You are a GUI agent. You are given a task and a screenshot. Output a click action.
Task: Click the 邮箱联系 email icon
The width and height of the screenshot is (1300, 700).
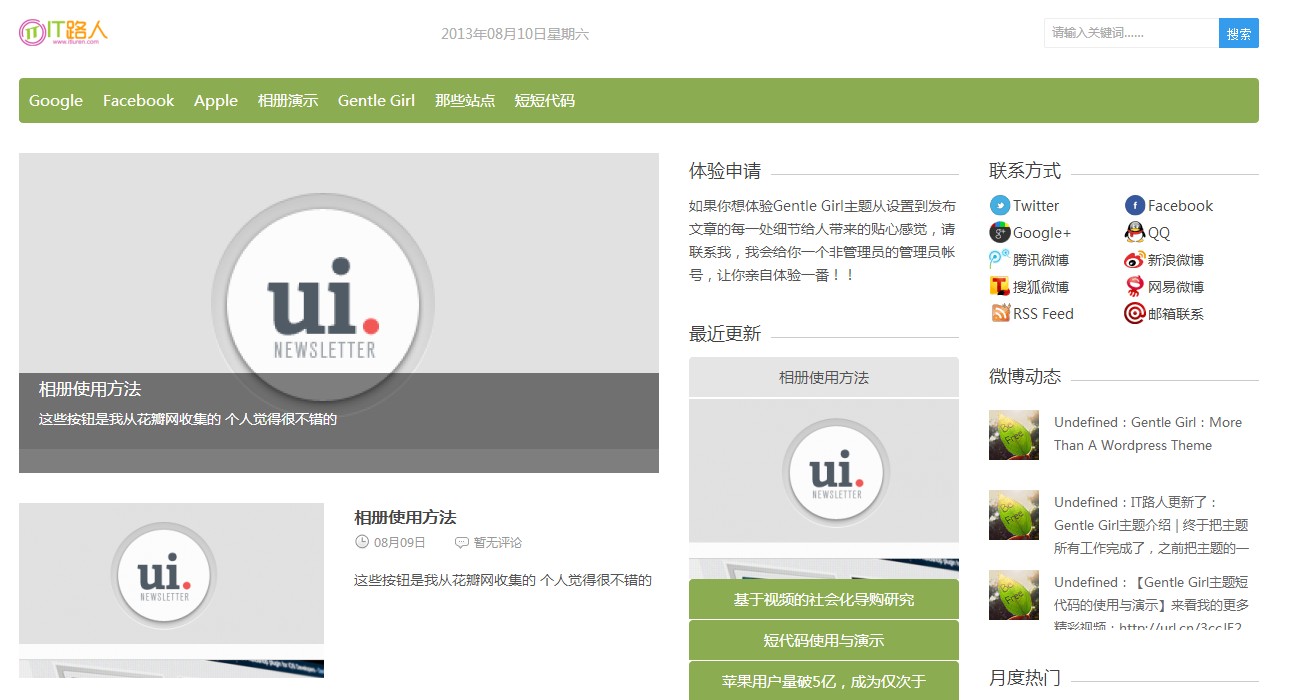1134,313
